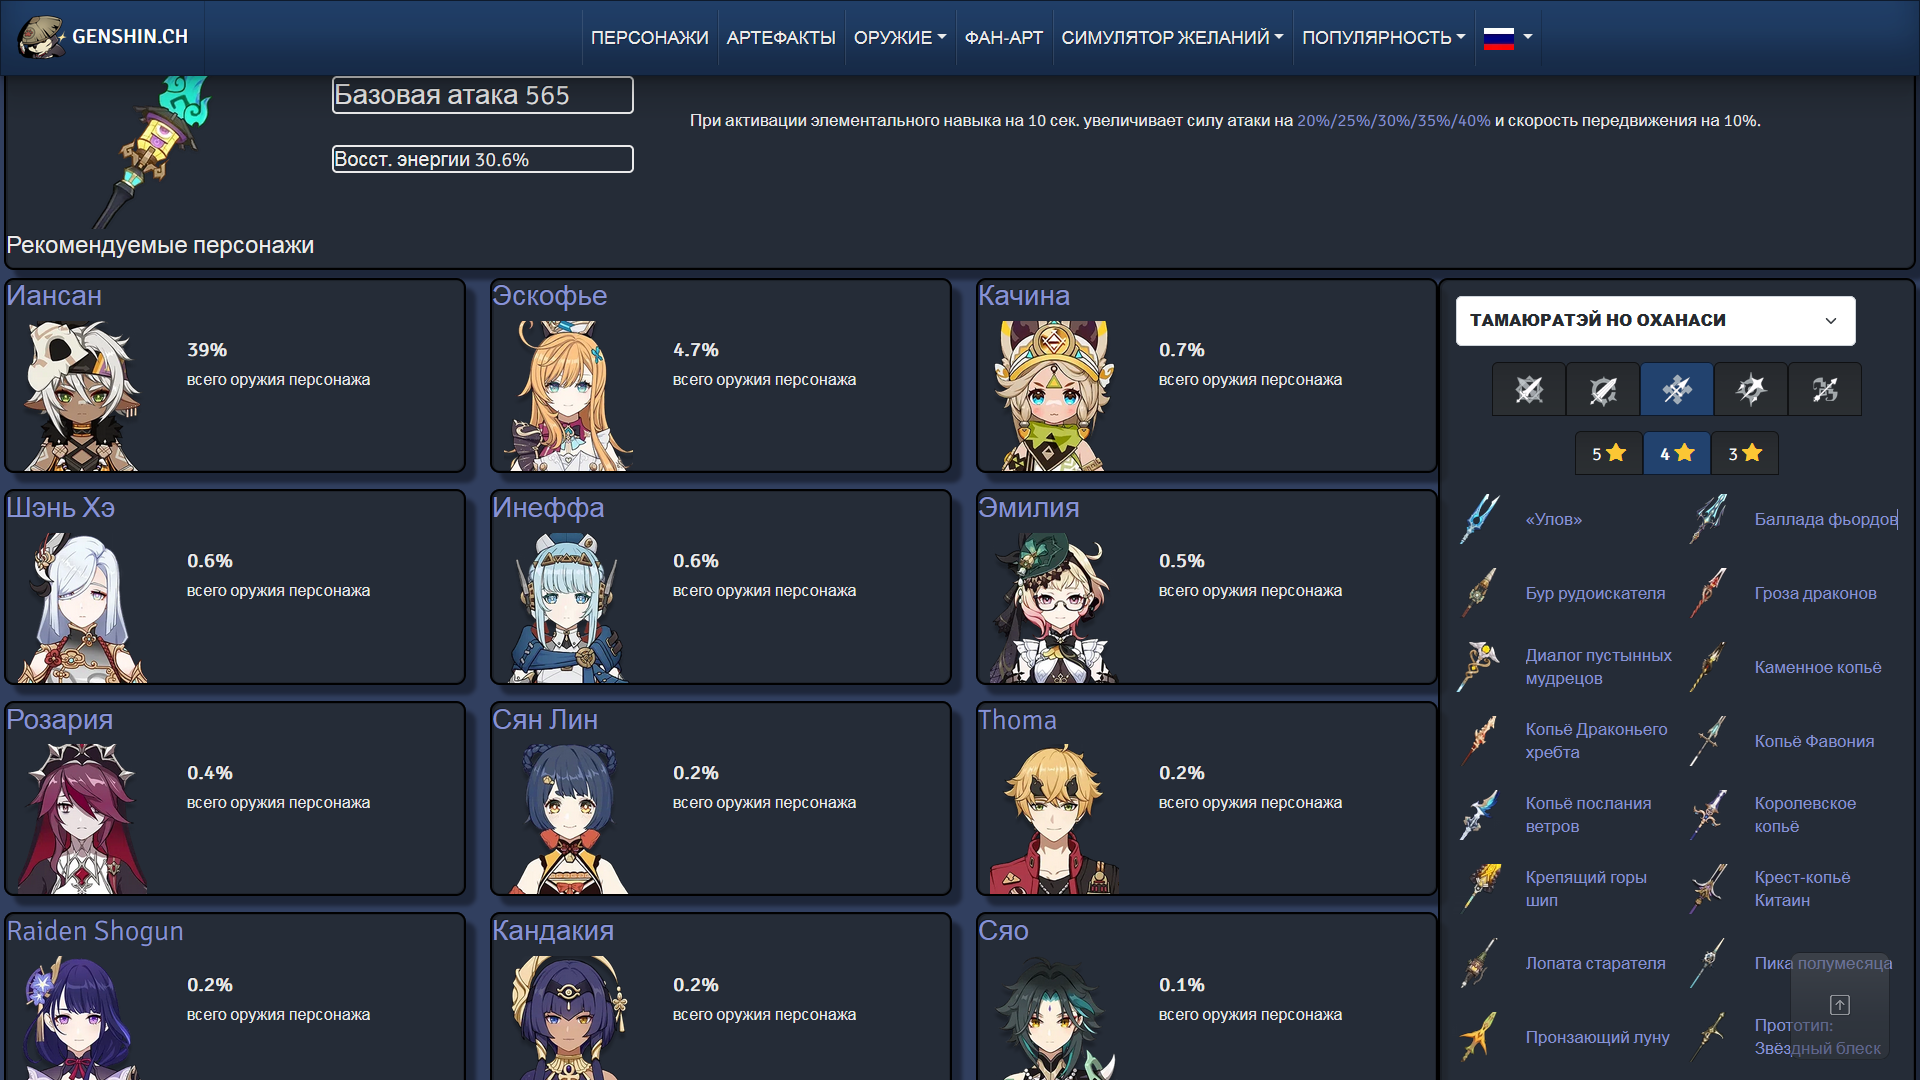This screenshot has height=1080, width=1920.
Task: Click the «Улов» spear icon
Action: pyautogui.click(x=1480, y=519)
